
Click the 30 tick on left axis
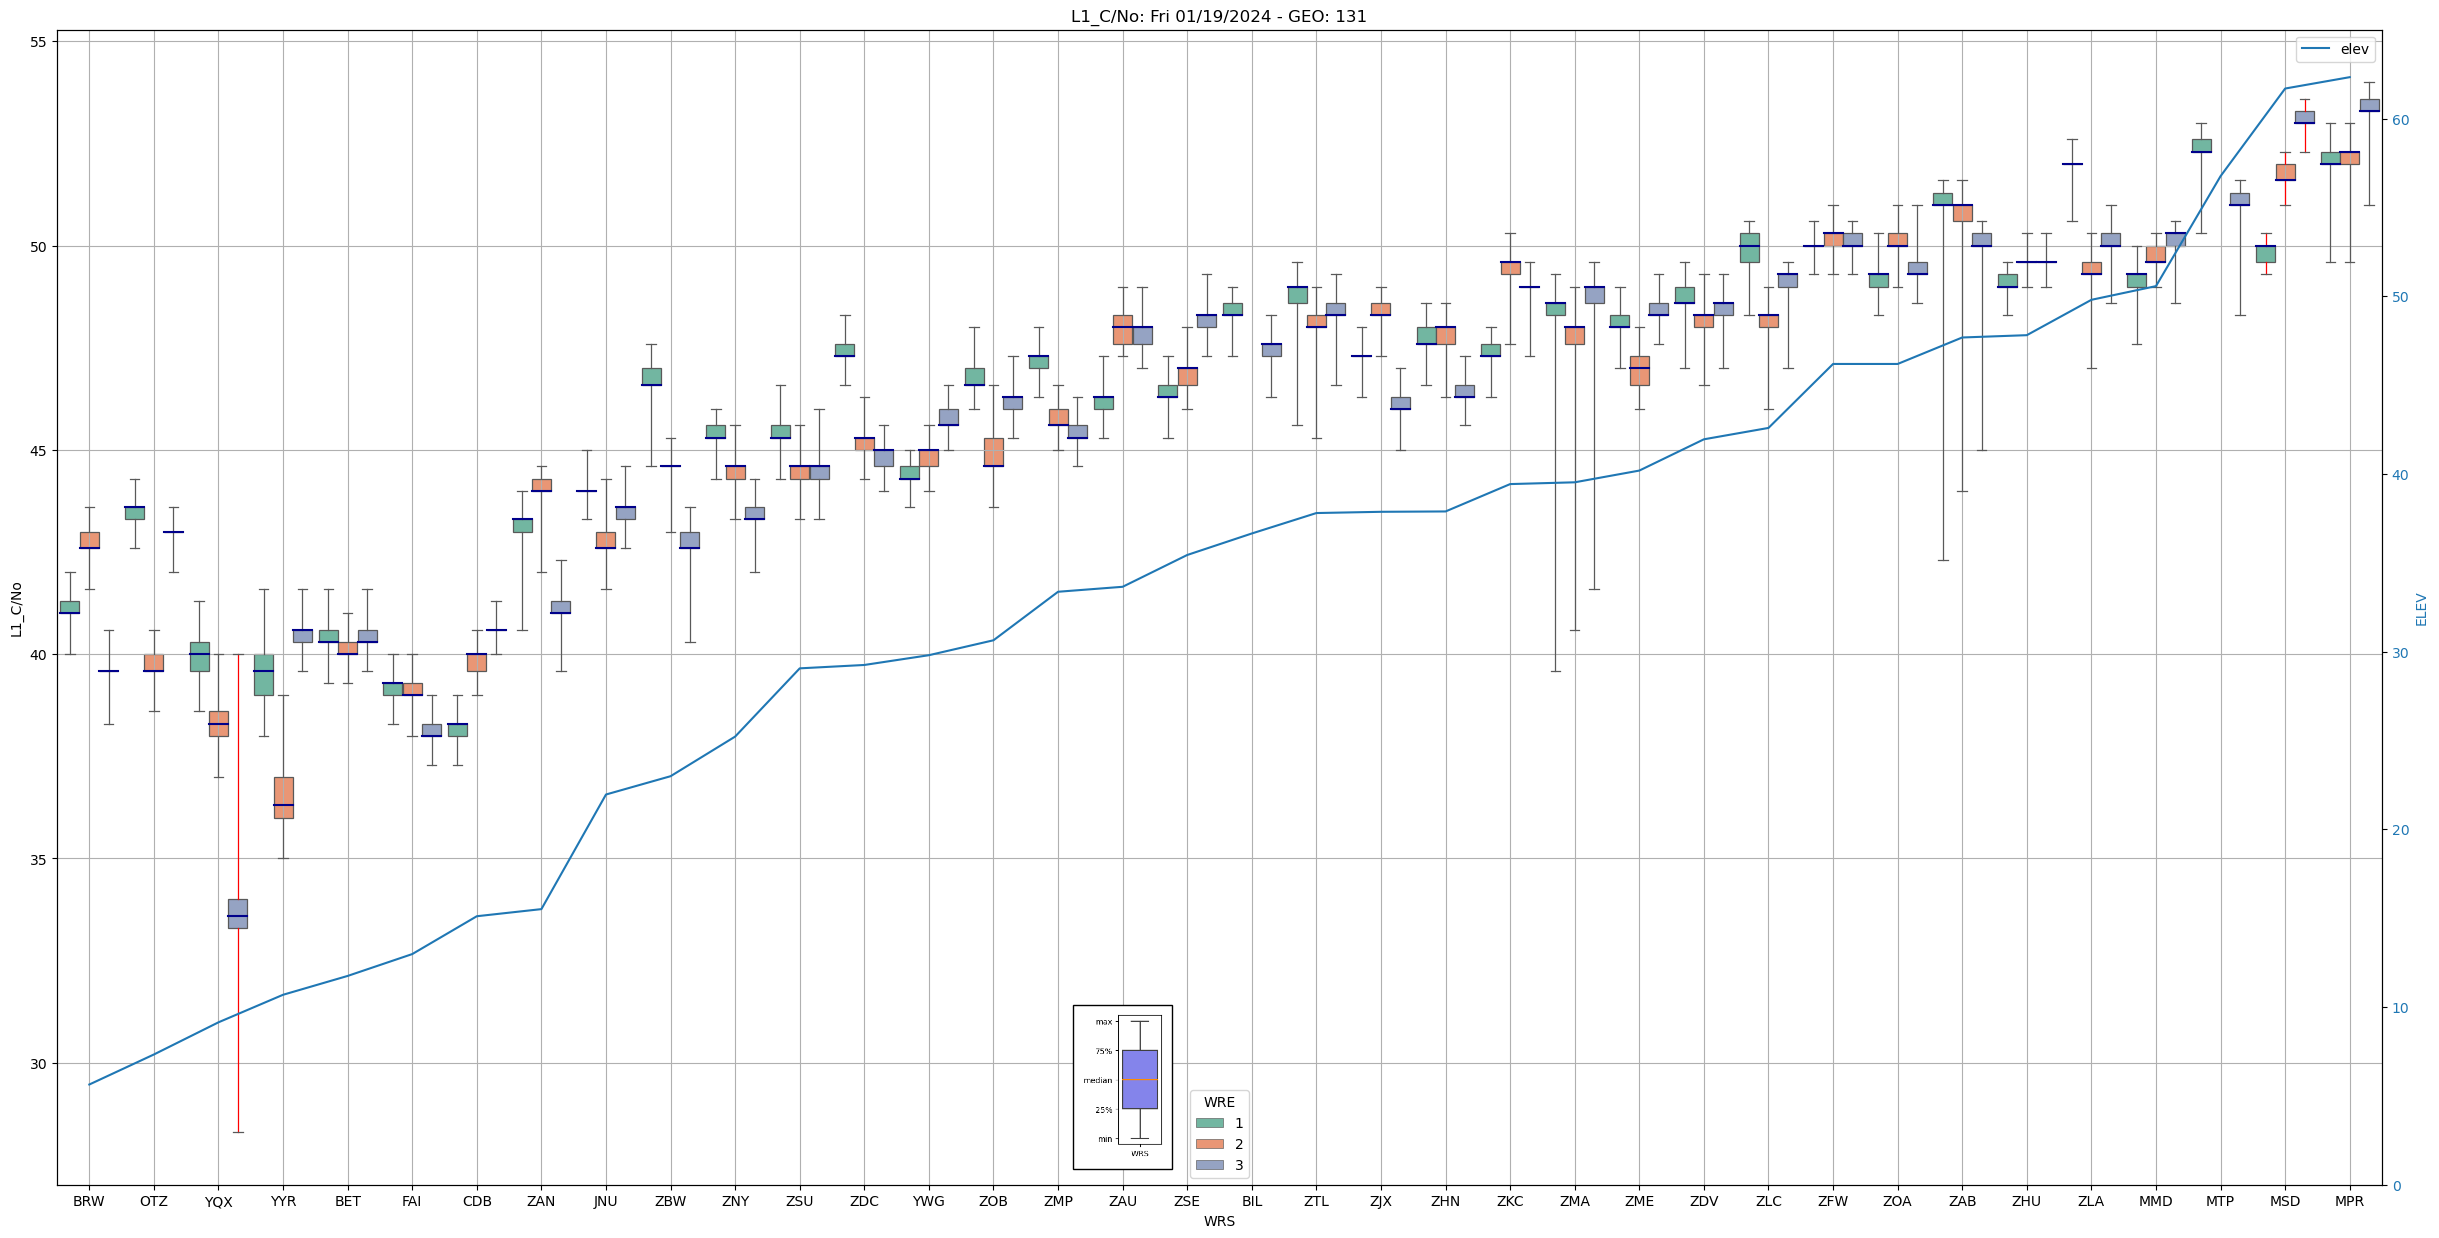coord(39,1063)
